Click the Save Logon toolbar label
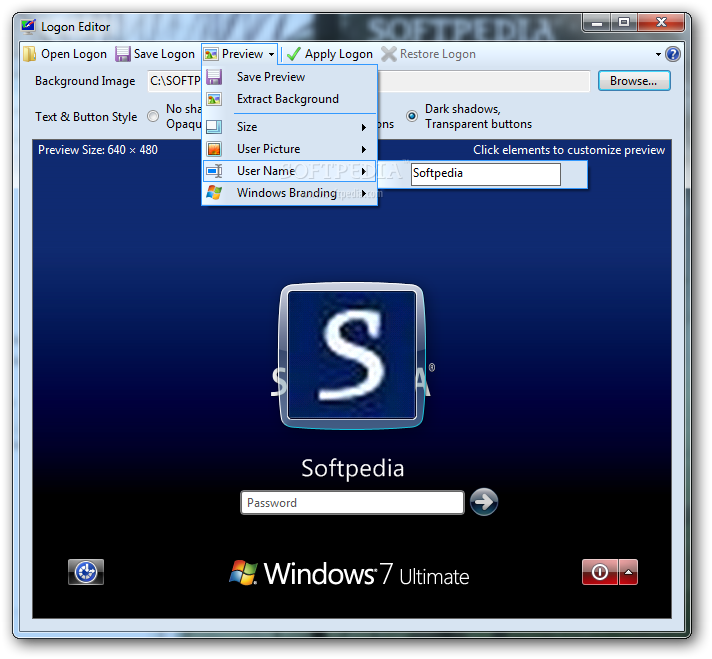 164,54
